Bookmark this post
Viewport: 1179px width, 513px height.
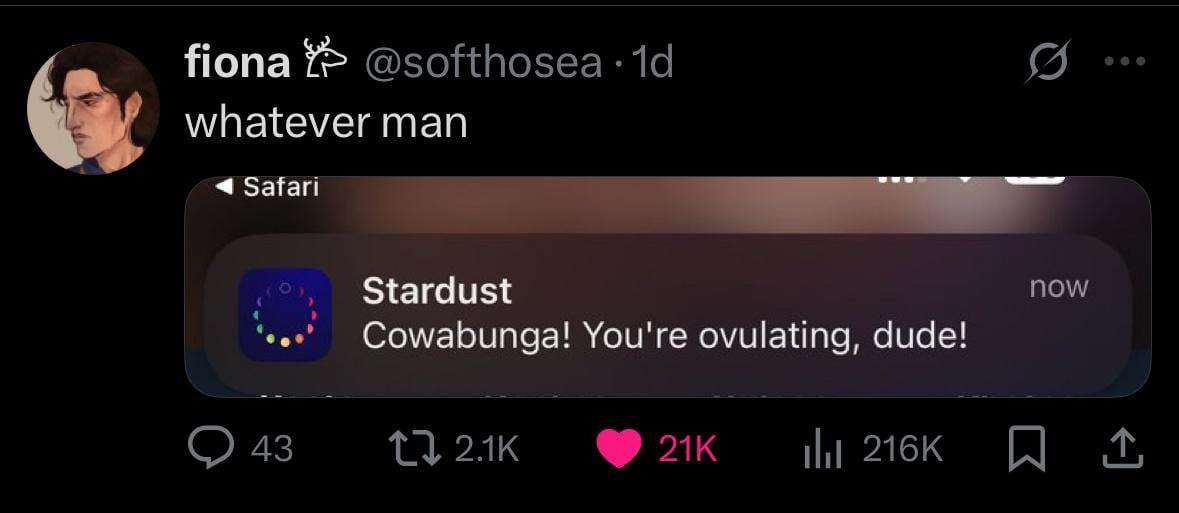pos(1024,448)
